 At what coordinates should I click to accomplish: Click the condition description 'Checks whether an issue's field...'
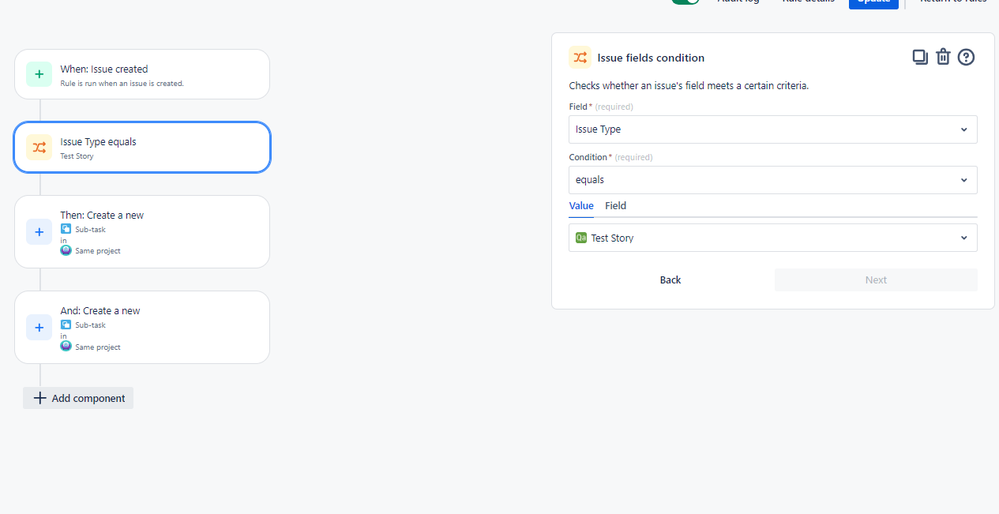tap(689, 85)
